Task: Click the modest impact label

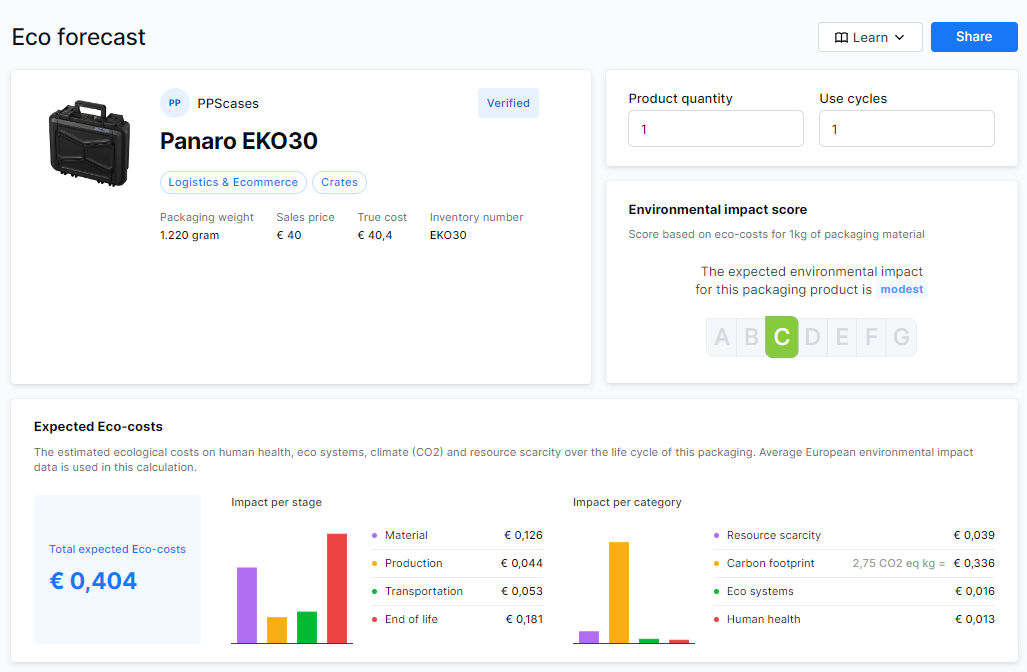Action: (902, 289)
